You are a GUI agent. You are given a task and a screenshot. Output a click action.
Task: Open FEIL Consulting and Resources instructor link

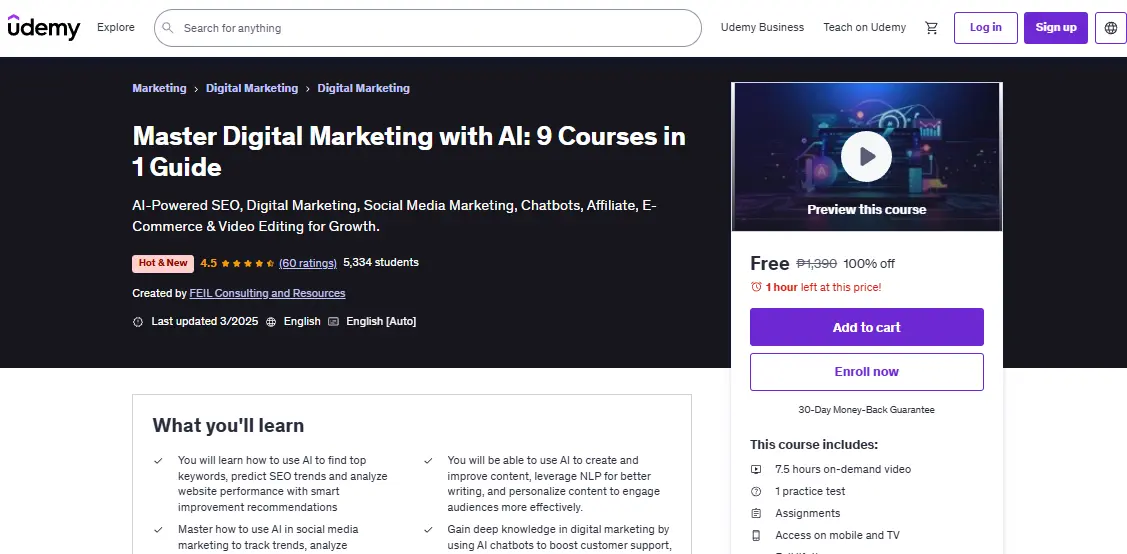pos(267,293)
